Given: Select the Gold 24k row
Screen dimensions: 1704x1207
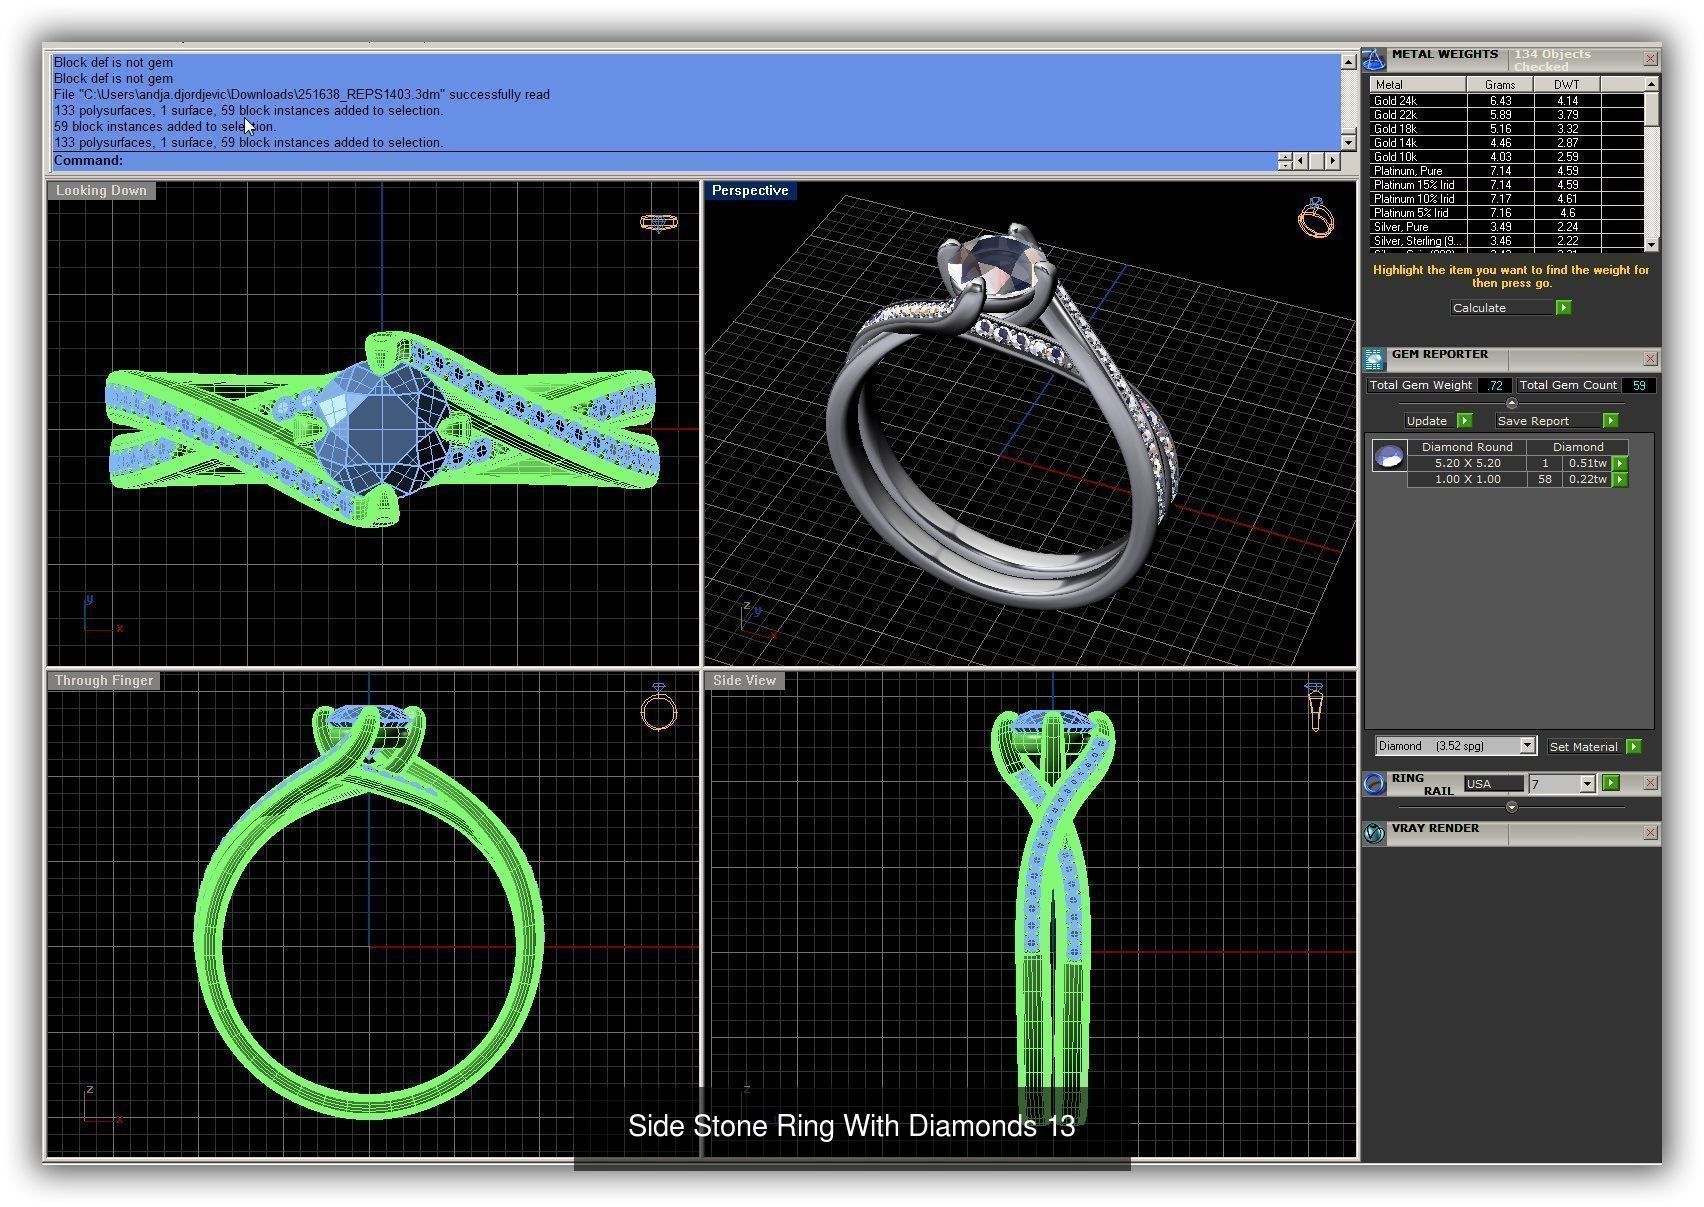Looking at the screenshot, I should [1507, 101].
